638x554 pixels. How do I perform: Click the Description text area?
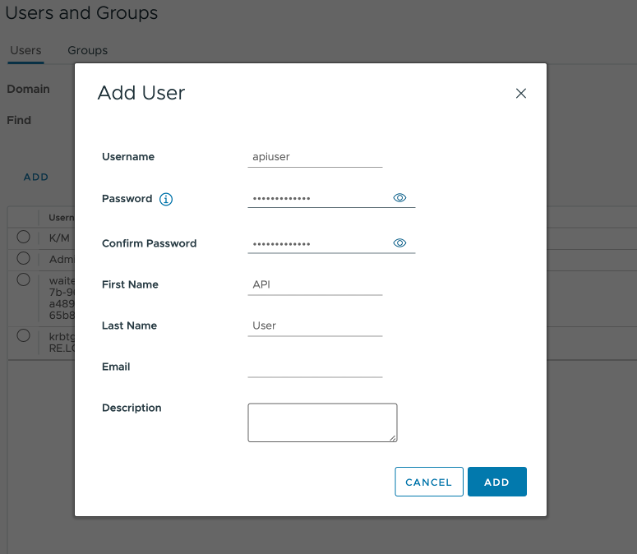(322, 421)
